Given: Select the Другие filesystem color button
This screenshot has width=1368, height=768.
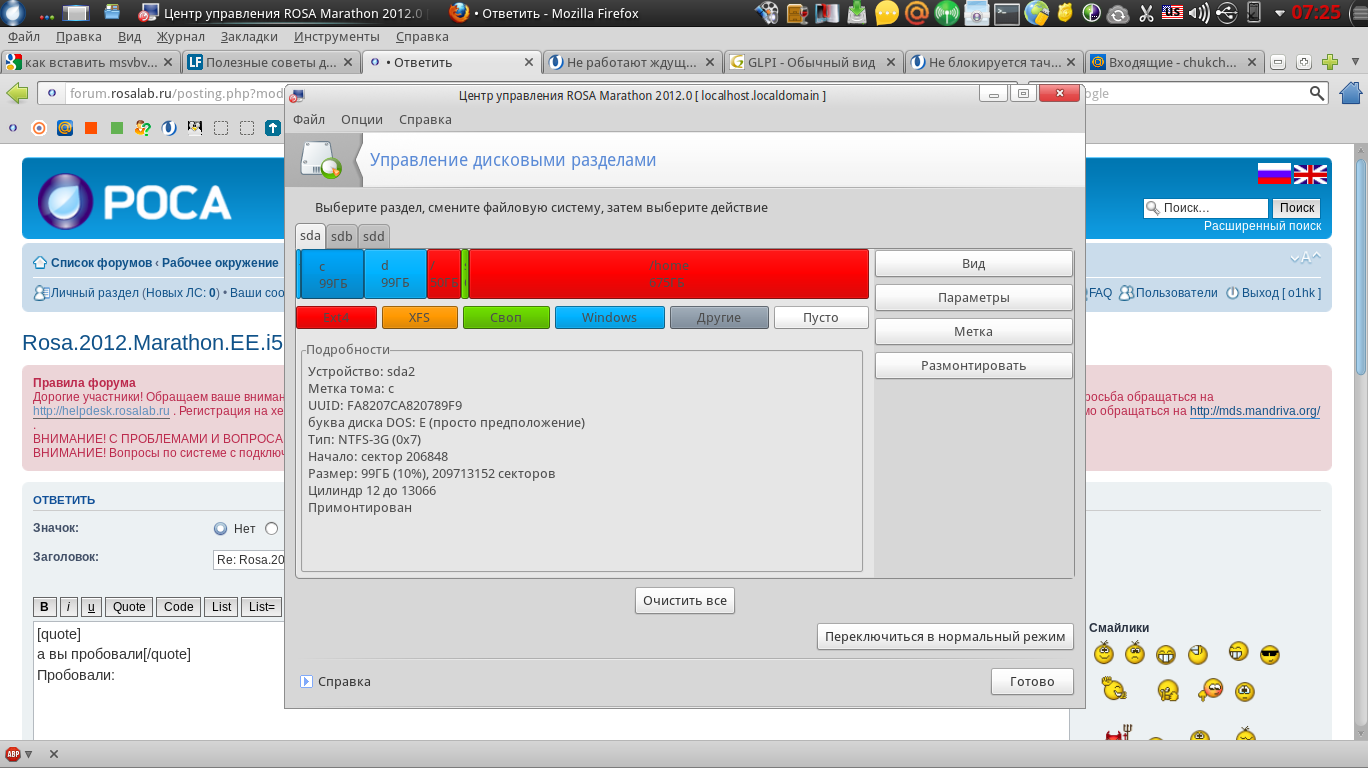Looking at the screenshot, I should [x=719, y=318].
